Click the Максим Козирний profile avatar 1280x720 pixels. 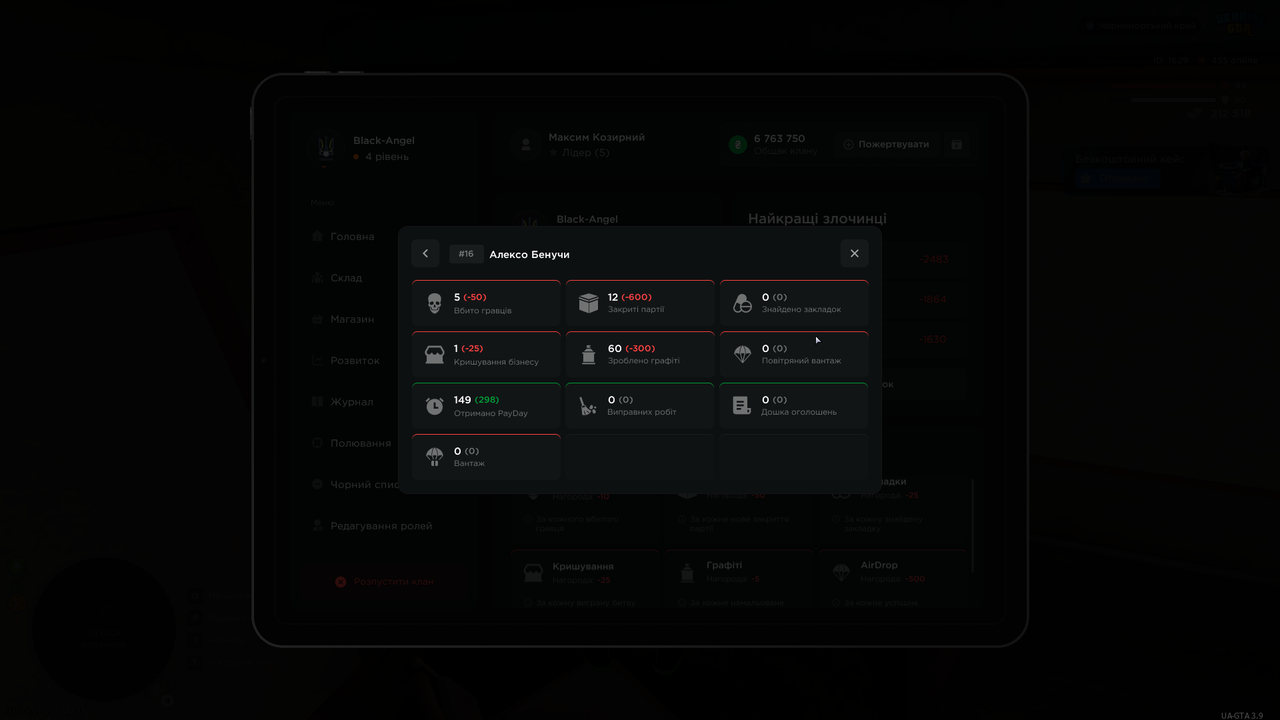click(525, 145)
